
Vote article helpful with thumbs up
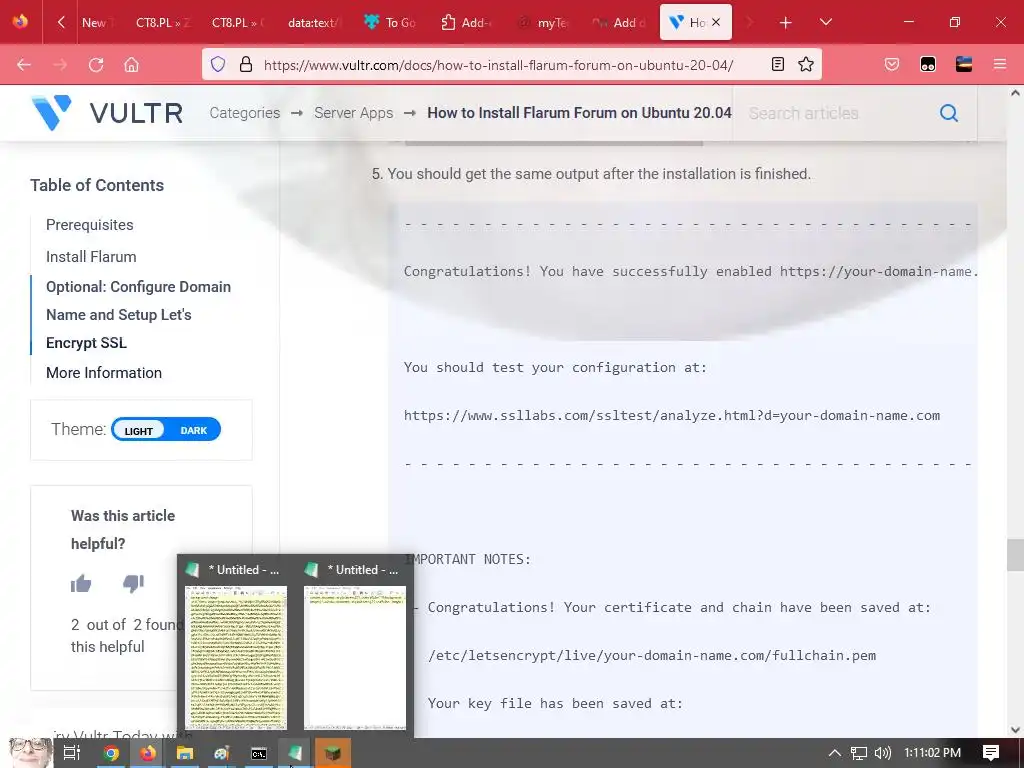81,583
